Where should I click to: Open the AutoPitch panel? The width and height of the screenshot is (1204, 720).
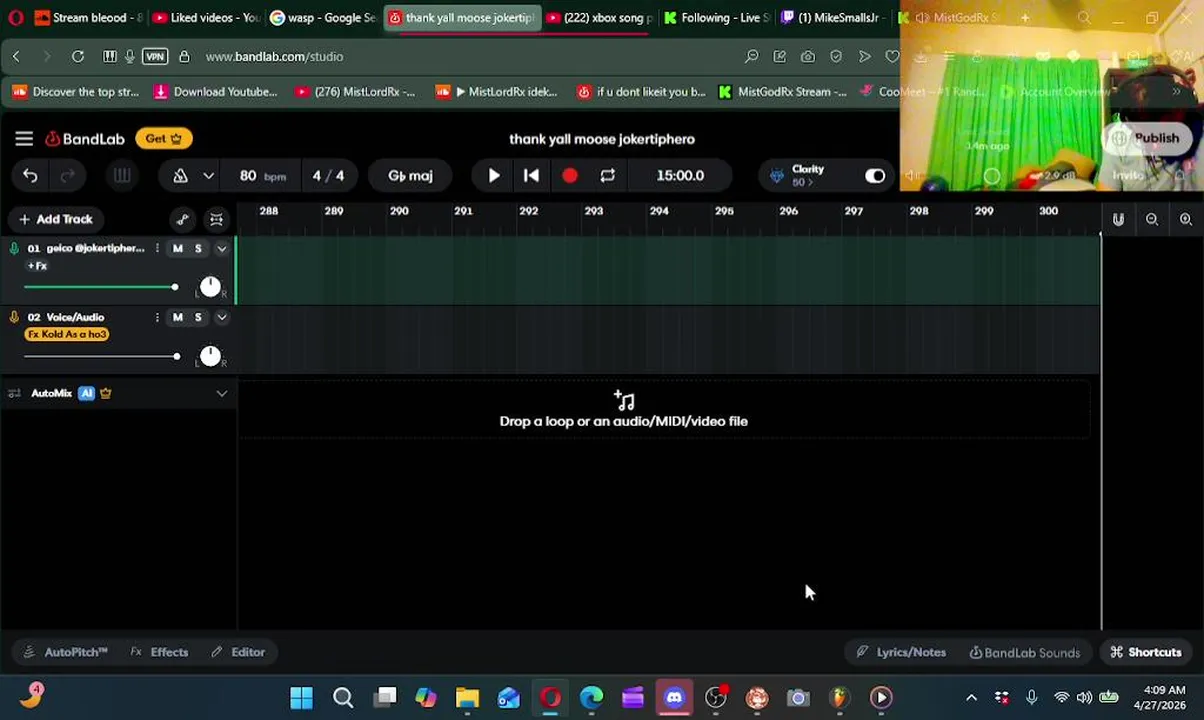pyautogui.click(x=65, y=652)
